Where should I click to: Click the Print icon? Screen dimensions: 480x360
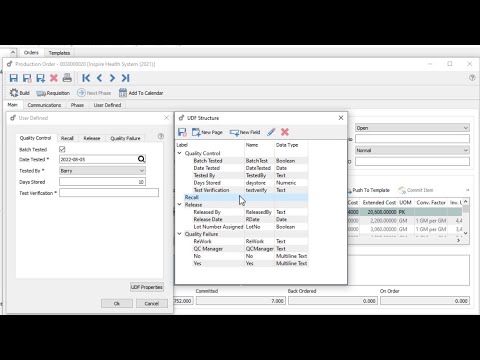(x=67, y=78)
